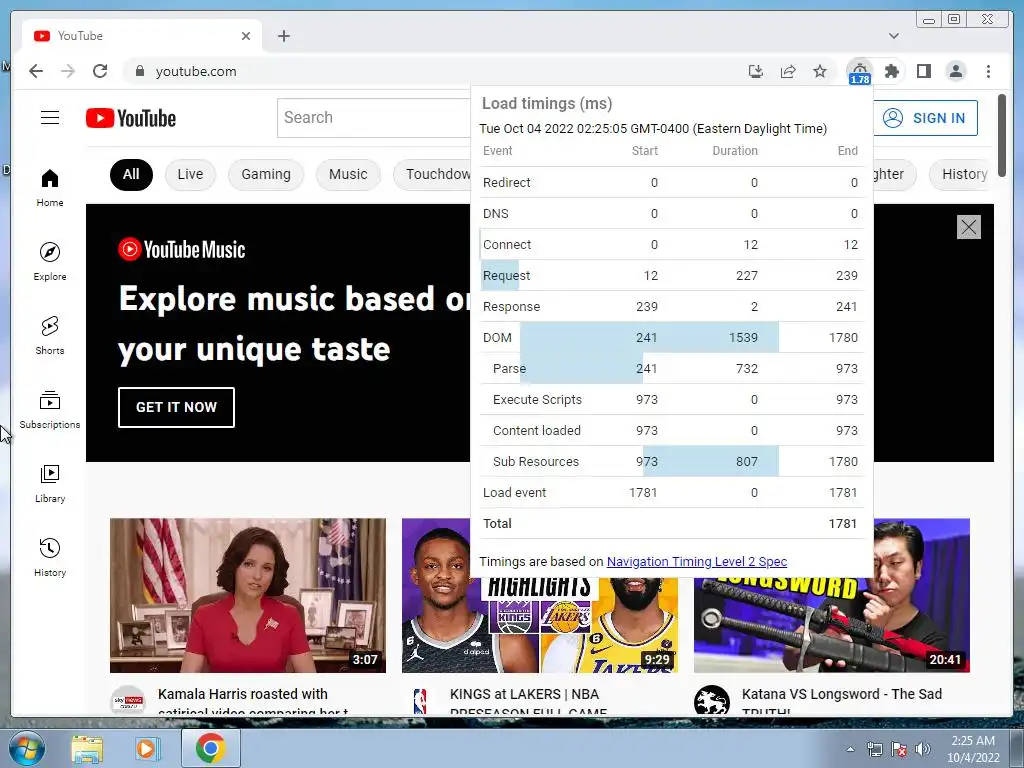The image size is (1024, 768).
Task: Open the Chrome three-dot menu
Action: [988, 71]
